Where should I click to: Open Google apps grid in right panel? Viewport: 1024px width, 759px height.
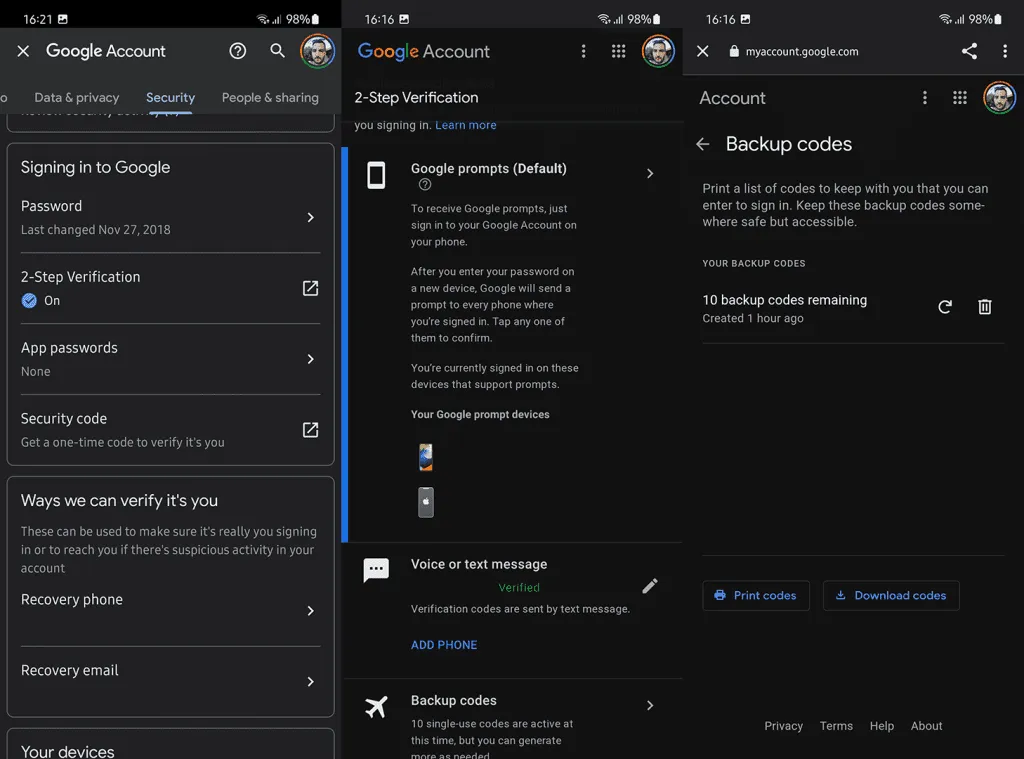(x=960, y=98)
